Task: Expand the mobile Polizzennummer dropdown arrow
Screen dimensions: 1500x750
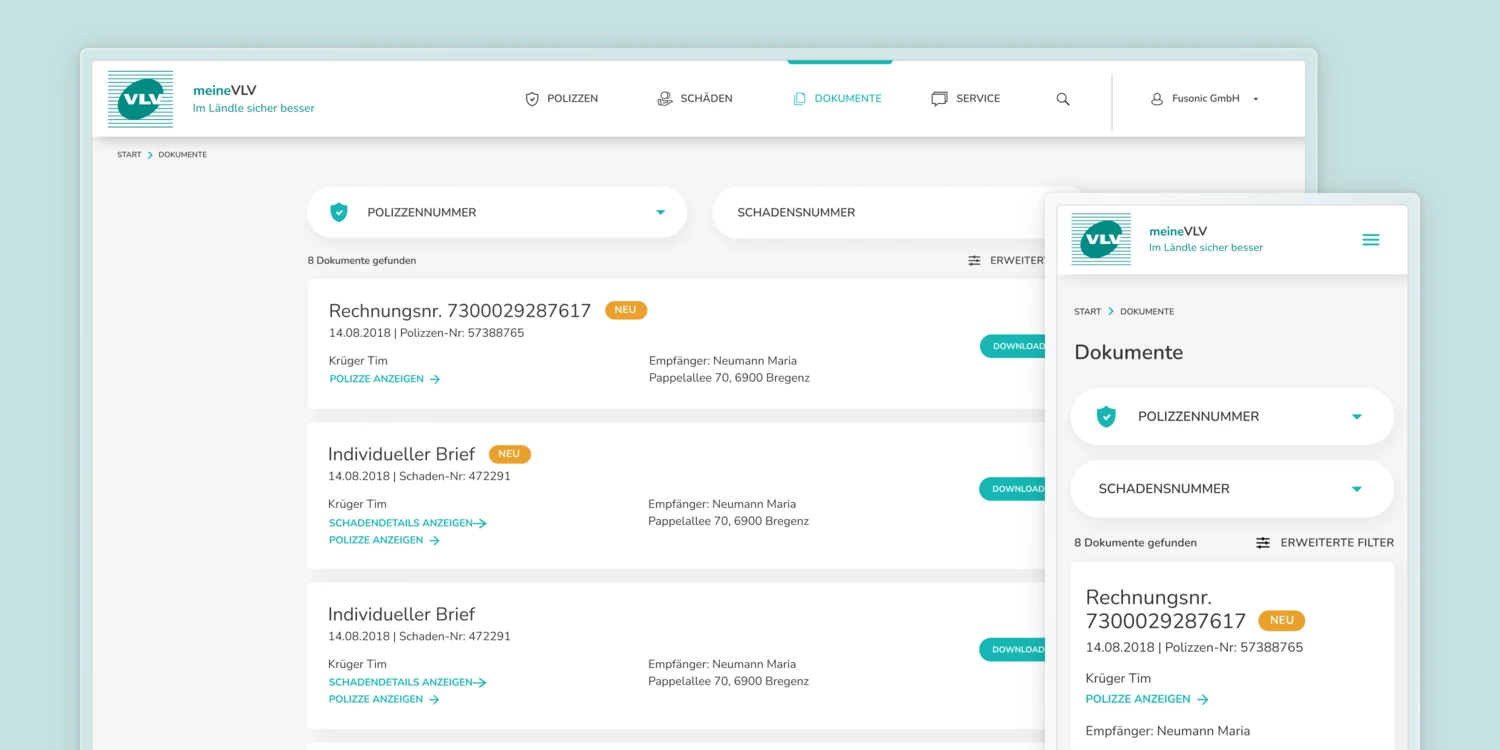Action: click(x=1357, y=417)
